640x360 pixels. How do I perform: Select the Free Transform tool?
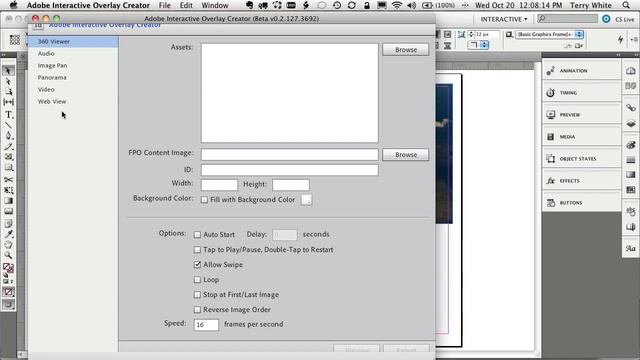pos(8,190)
